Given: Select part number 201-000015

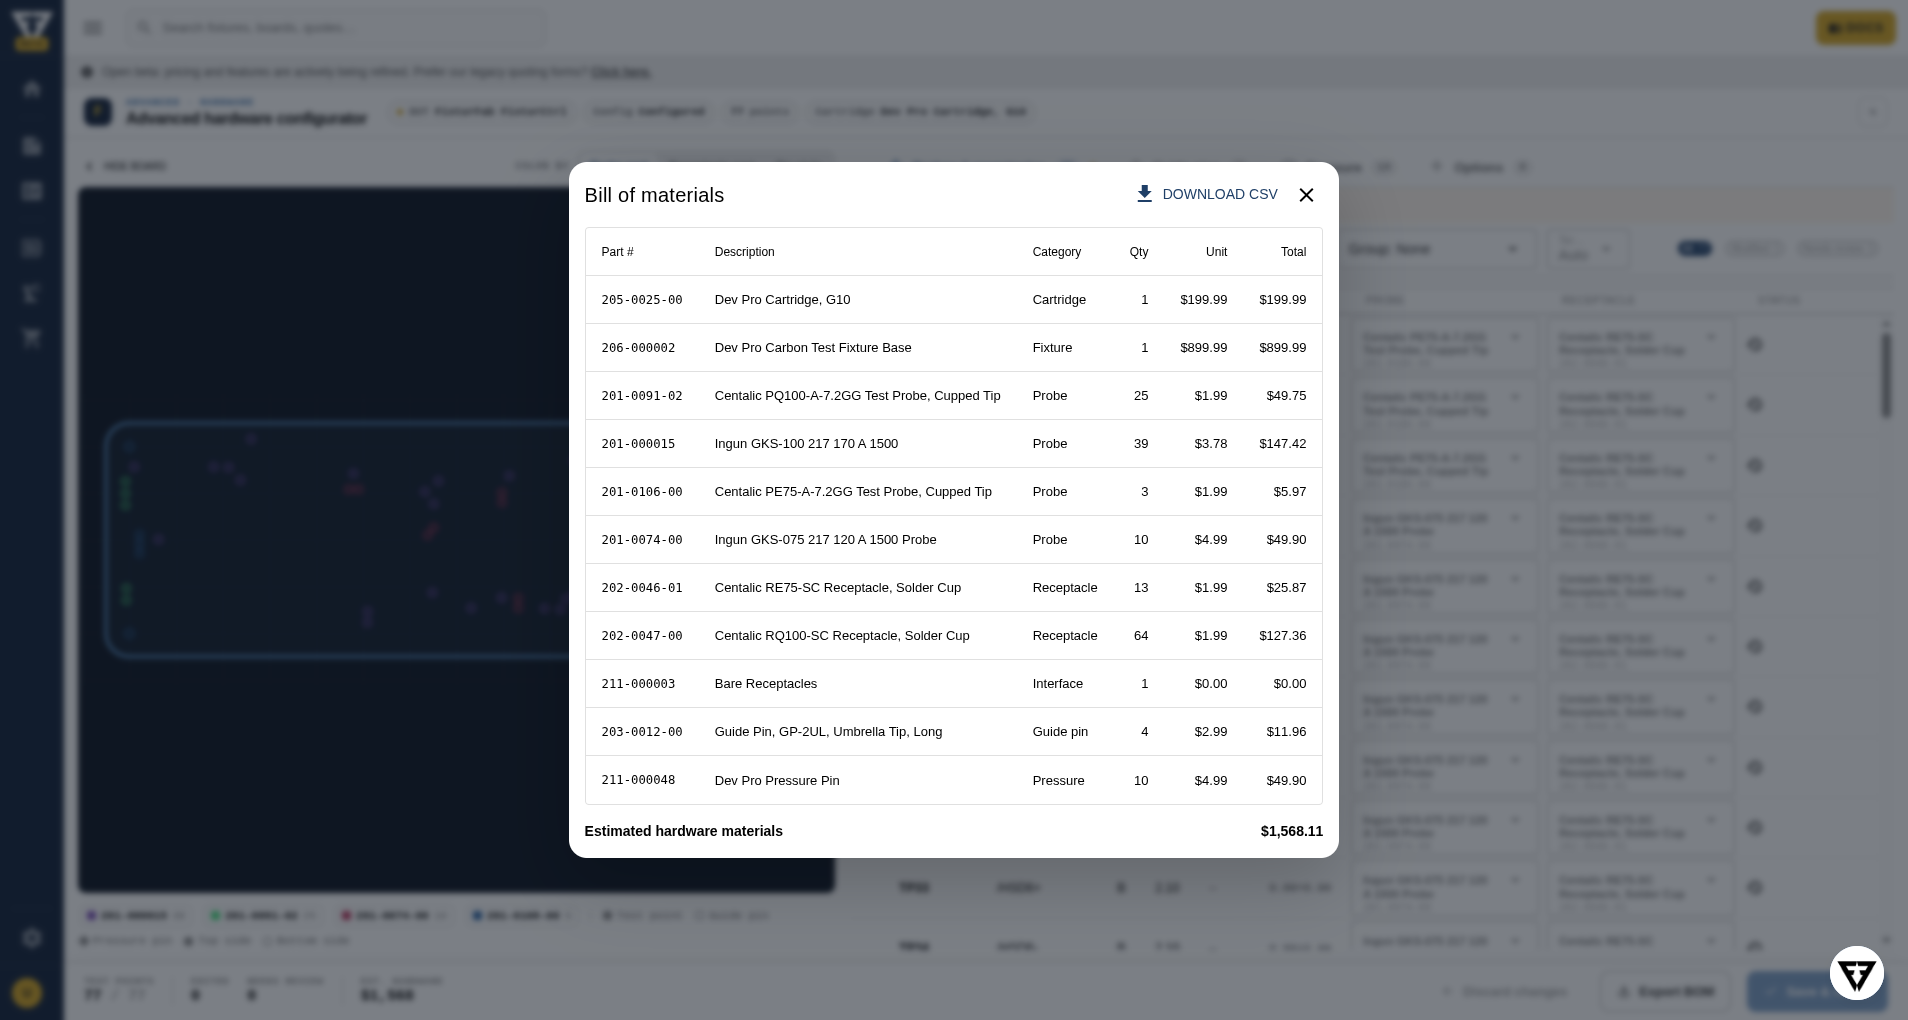Looking at the screenshot, I should (638, 444).
